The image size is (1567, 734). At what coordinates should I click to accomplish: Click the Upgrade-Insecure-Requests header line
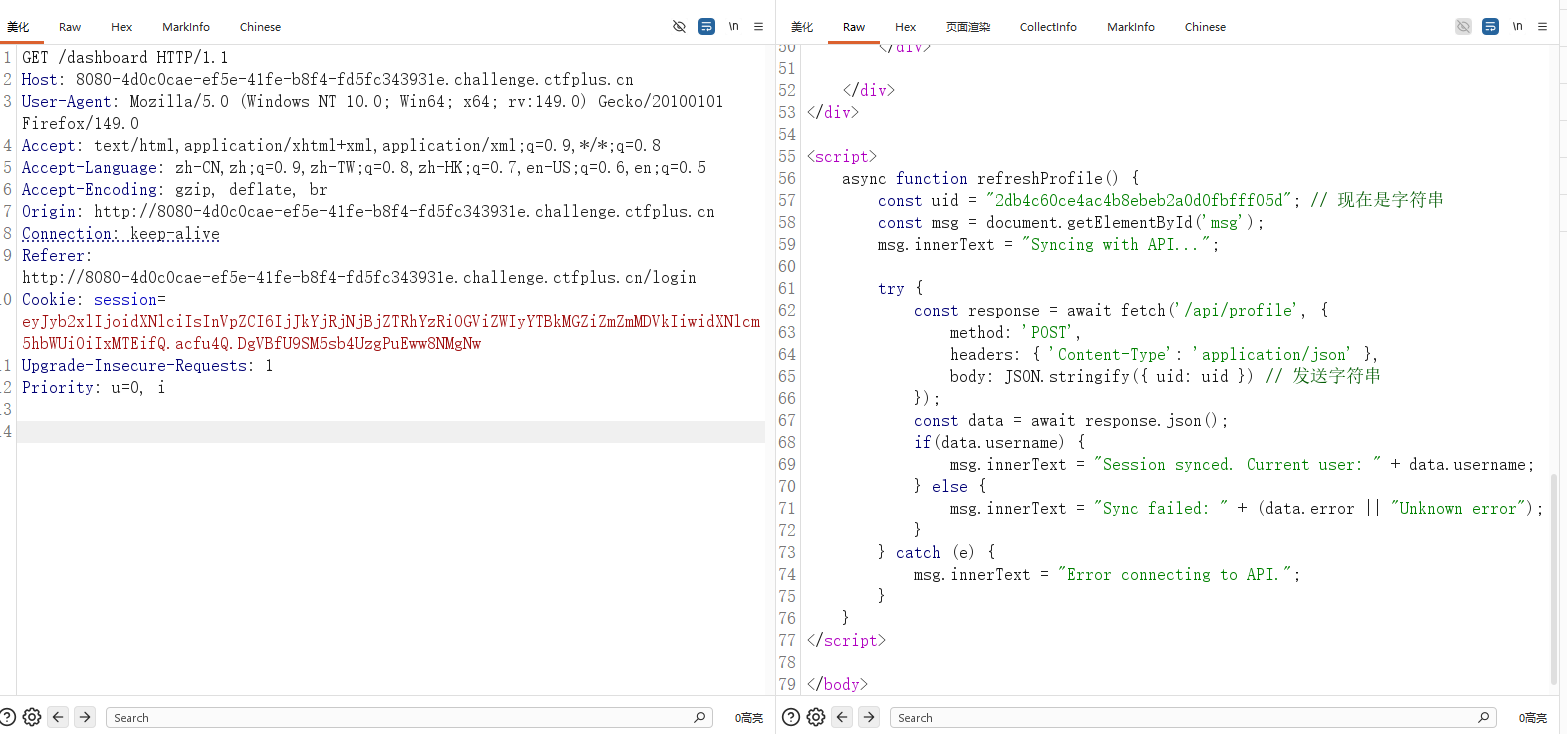(147, 366)
